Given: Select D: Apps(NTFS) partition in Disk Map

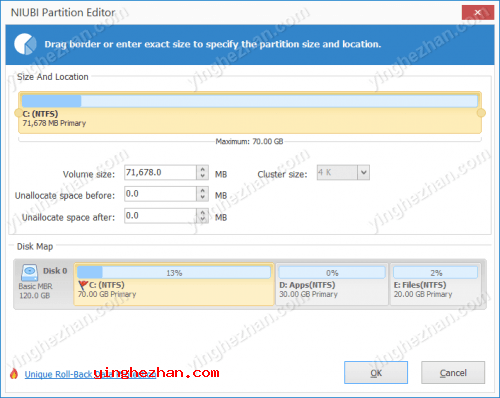Looking at the screenshot, I should click(x=332, y=284).
